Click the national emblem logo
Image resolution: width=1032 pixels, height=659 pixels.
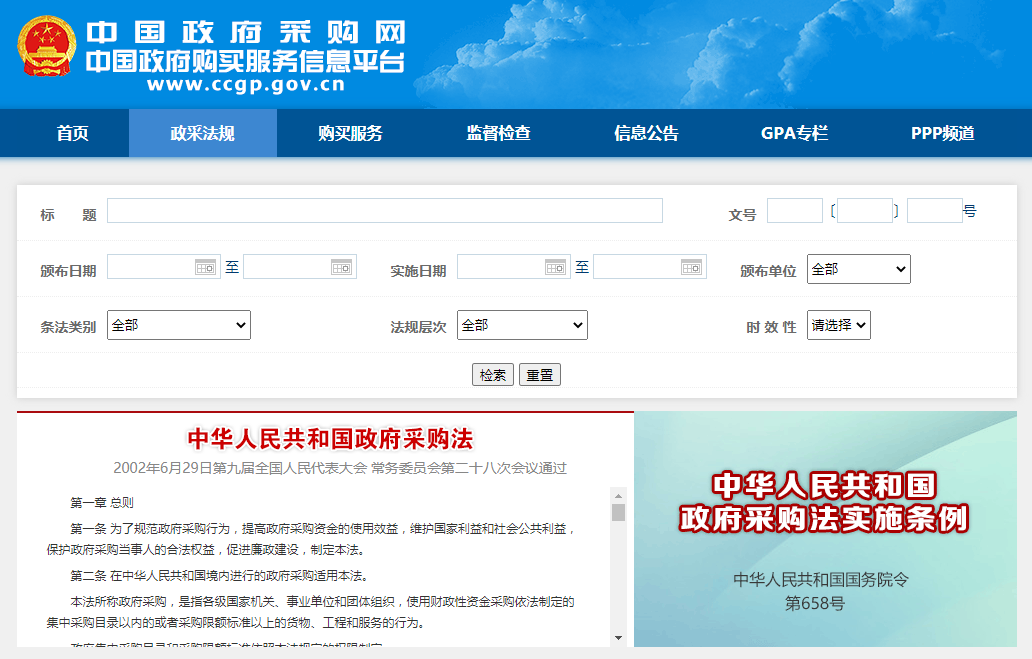click(x=46, y=46)
